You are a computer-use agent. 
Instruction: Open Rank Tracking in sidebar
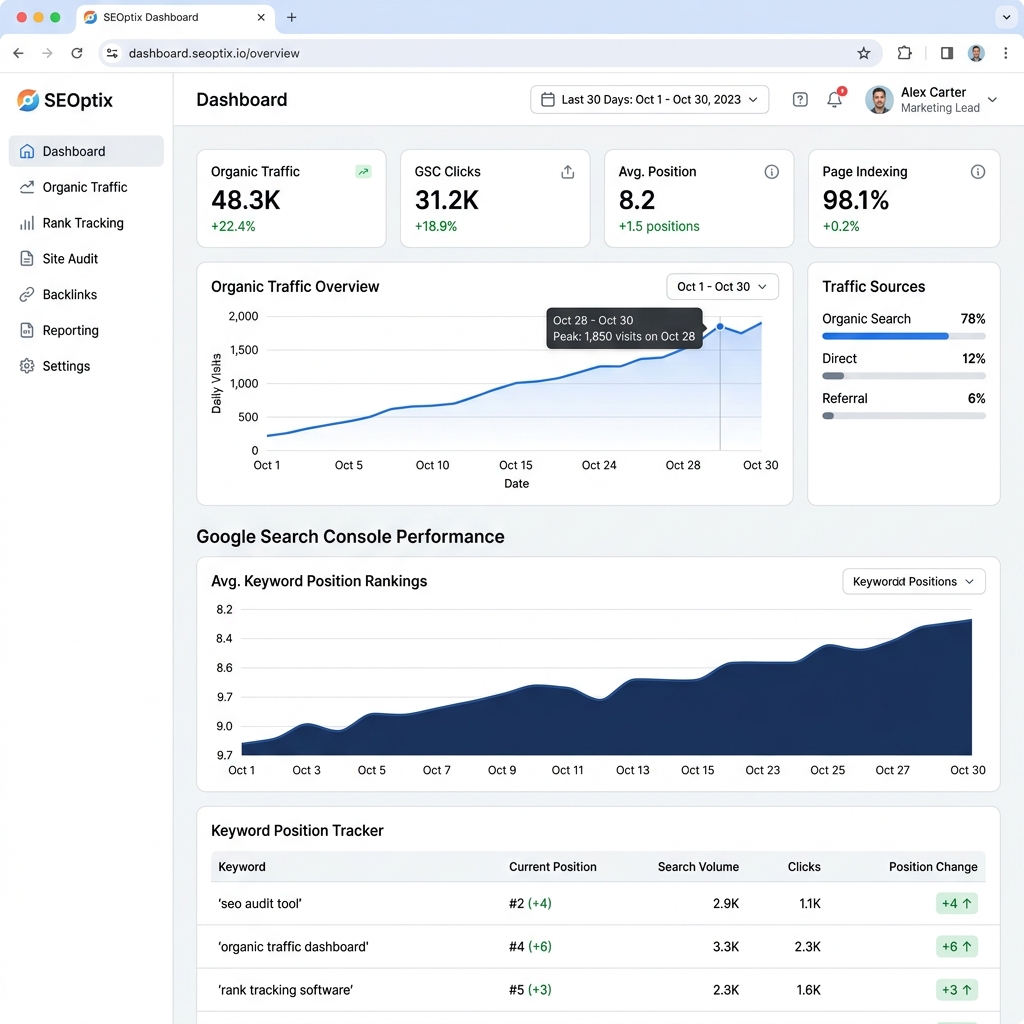[x=86, y=223]
